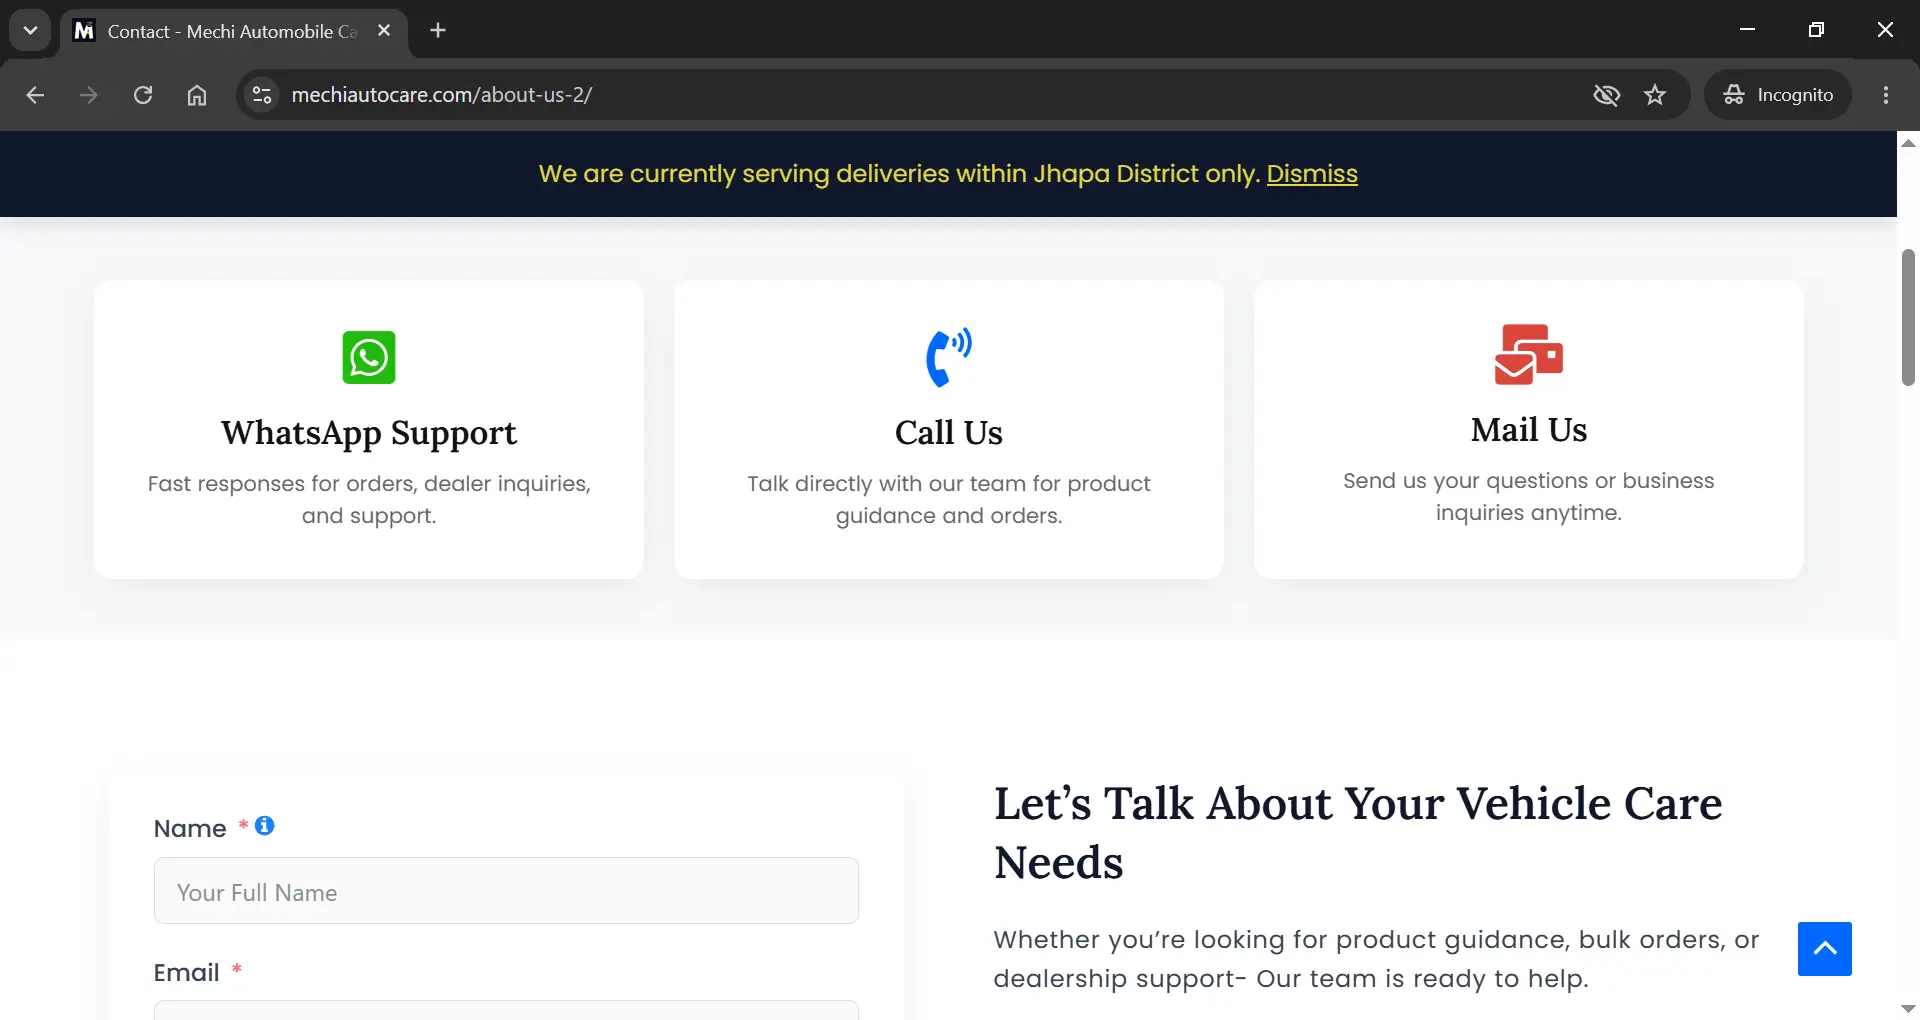Select the Contact - Mechi Automobile tab
The height and width of the screenshot is (1020, 1920).
click(x=234, y=31)
